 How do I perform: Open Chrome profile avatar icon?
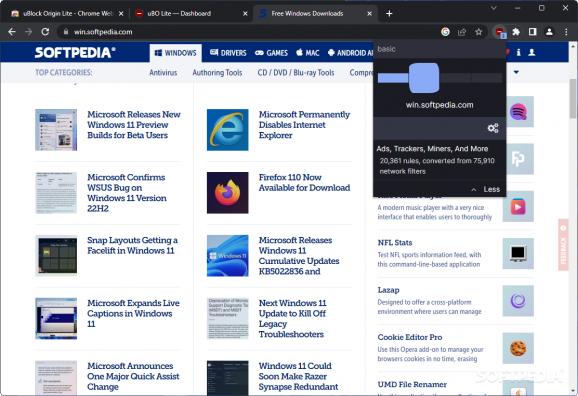pos(549,32)
